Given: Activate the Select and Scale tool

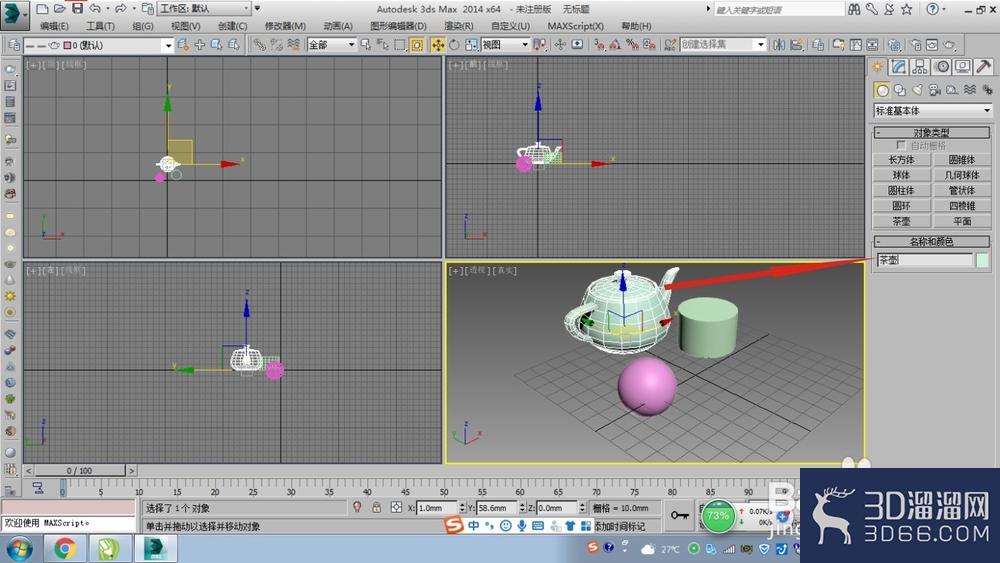Looking at the screenshot, I should click(x=471, y=45).
